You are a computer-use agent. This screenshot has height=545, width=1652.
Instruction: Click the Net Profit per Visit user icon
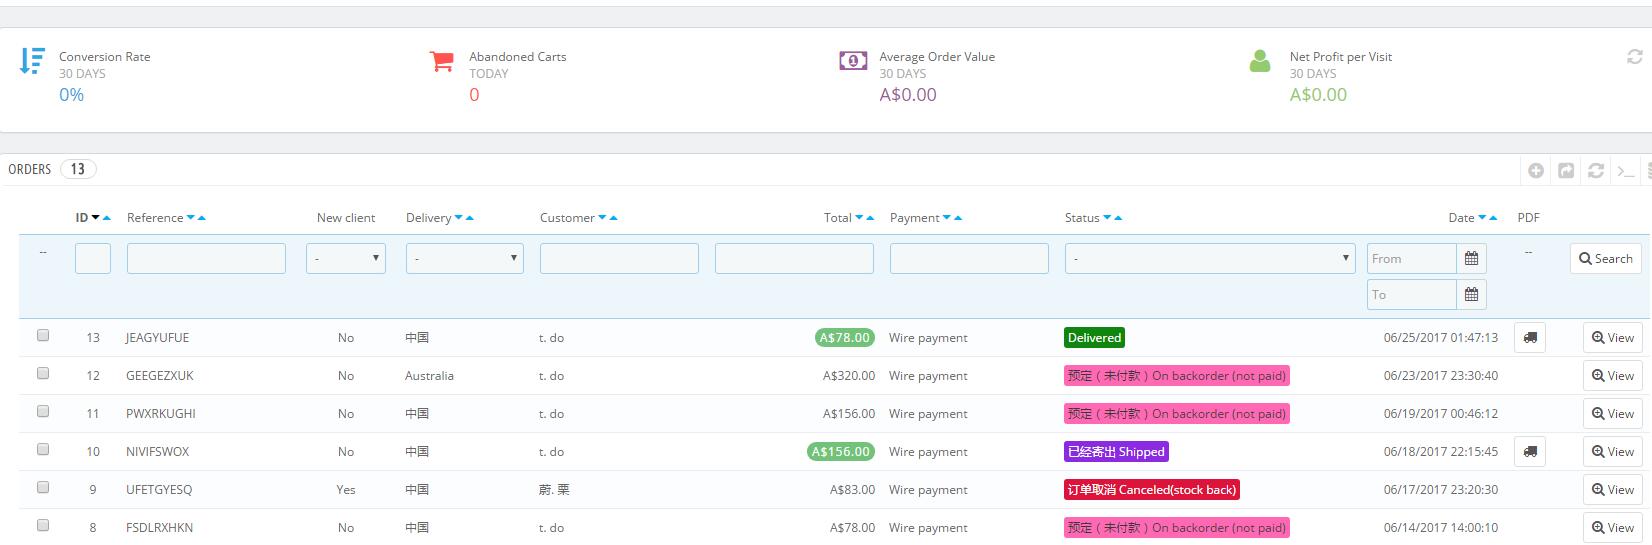click(x=1260, y=61)
